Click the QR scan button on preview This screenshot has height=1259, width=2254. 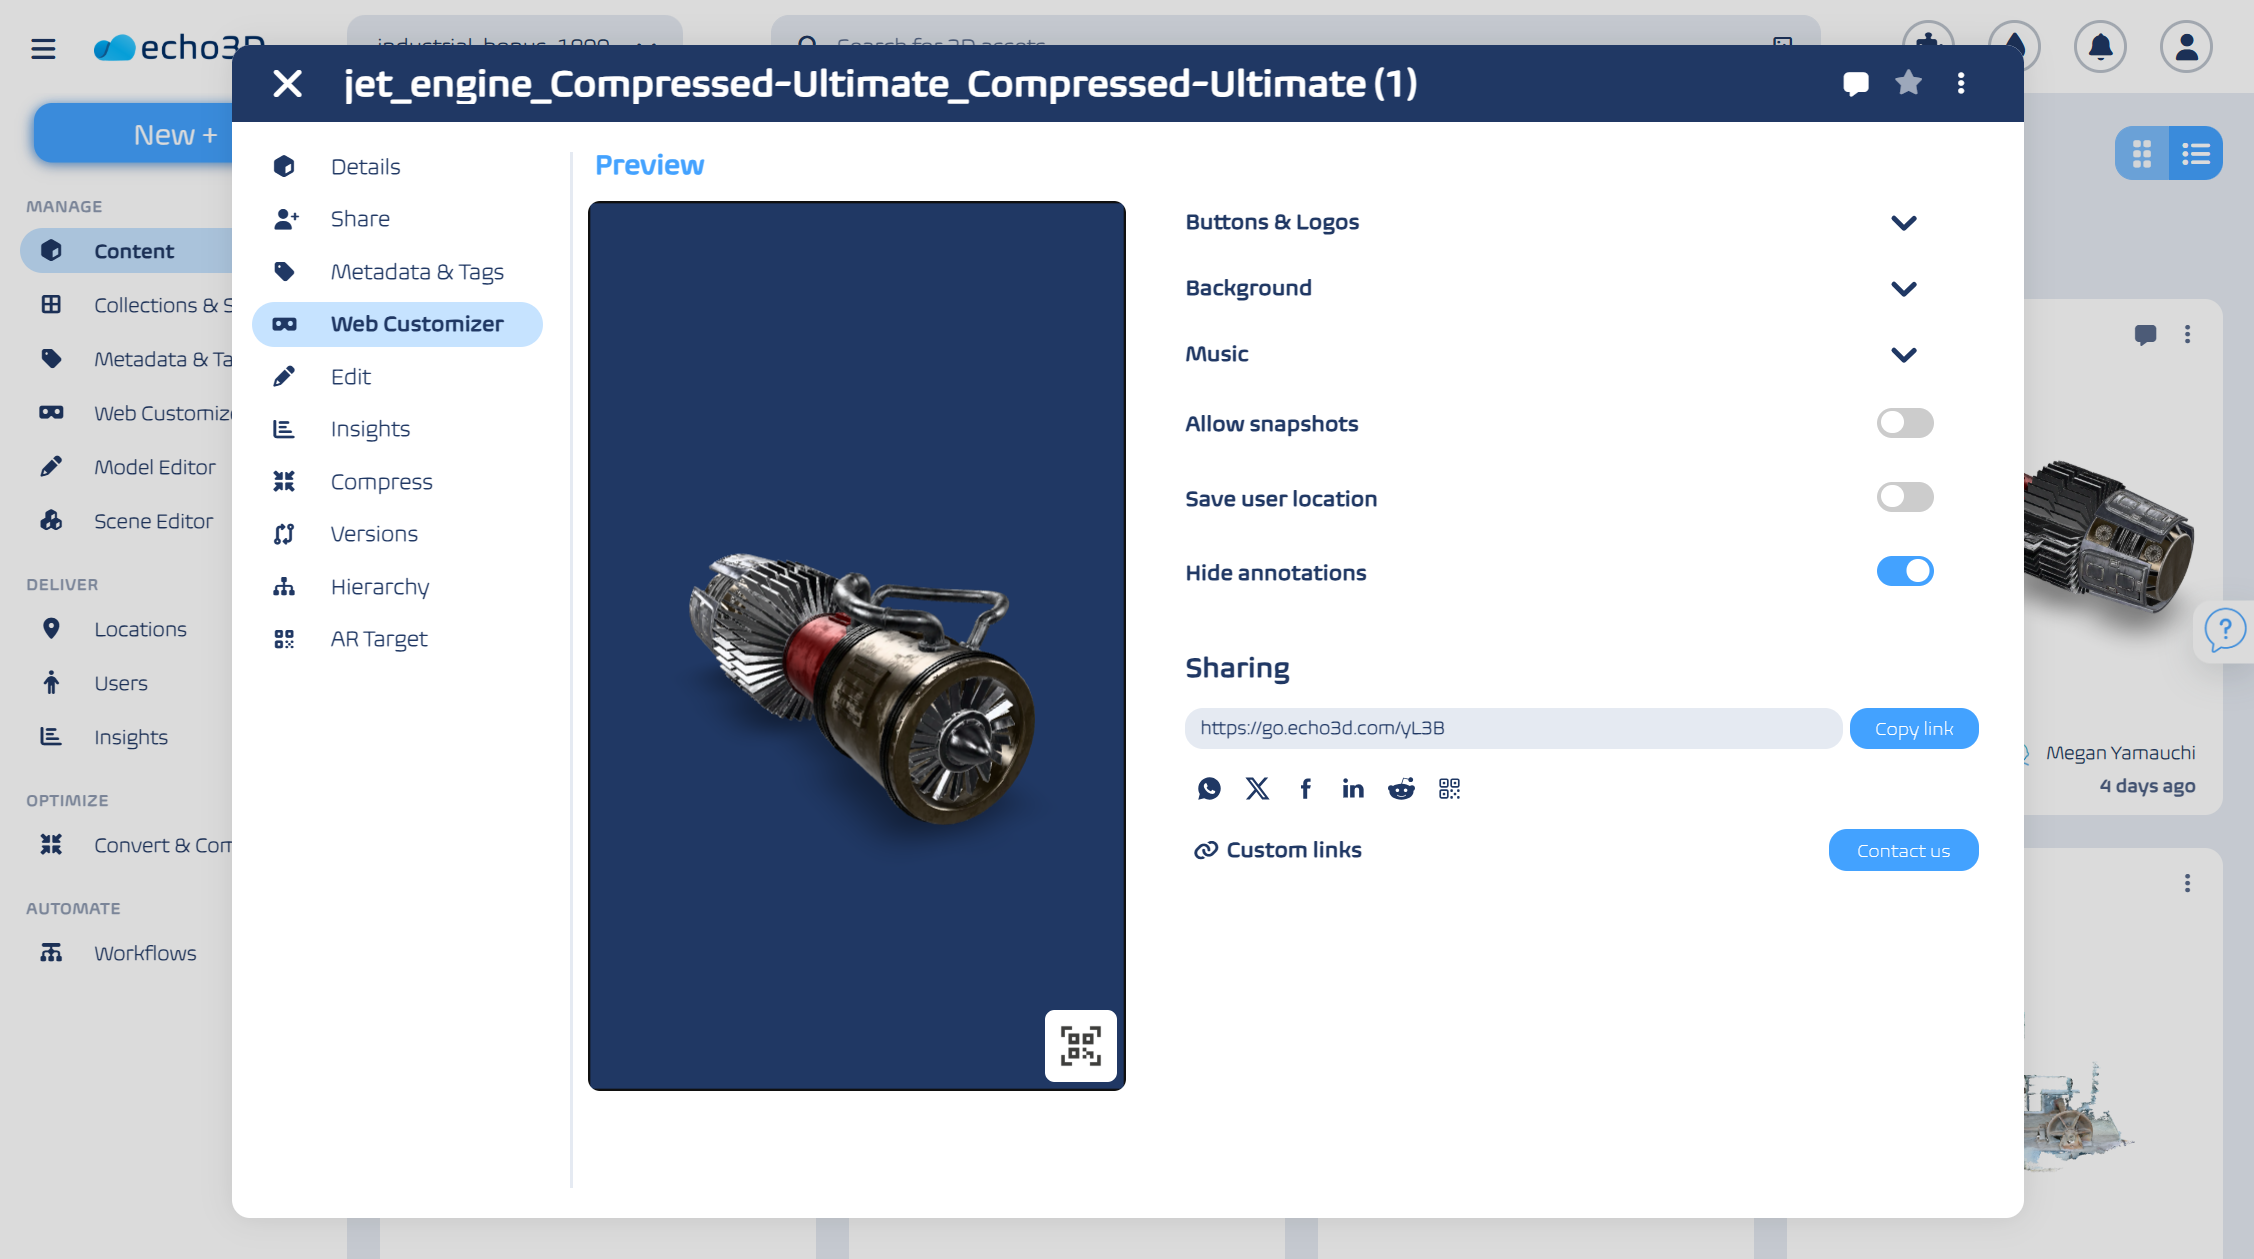pos(1080,1045)
